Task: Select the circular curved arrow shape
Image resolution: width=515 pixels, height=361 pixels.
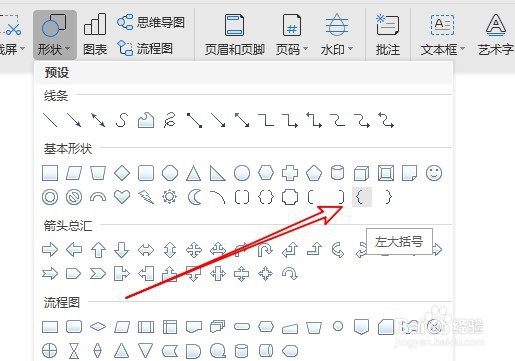Action: point(290,274)
